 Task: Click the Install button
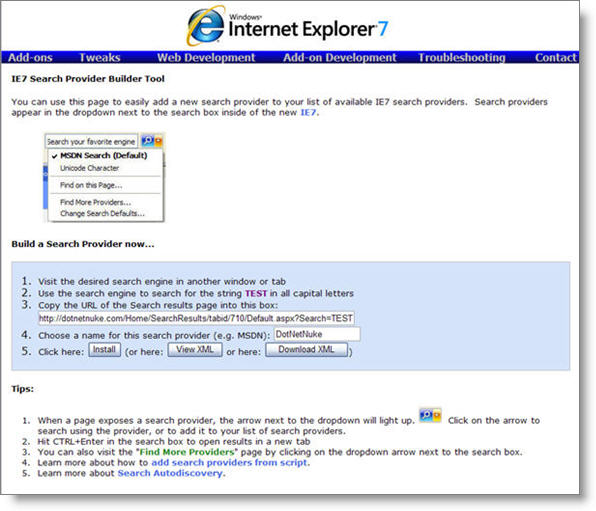click(x=105, y=350)
